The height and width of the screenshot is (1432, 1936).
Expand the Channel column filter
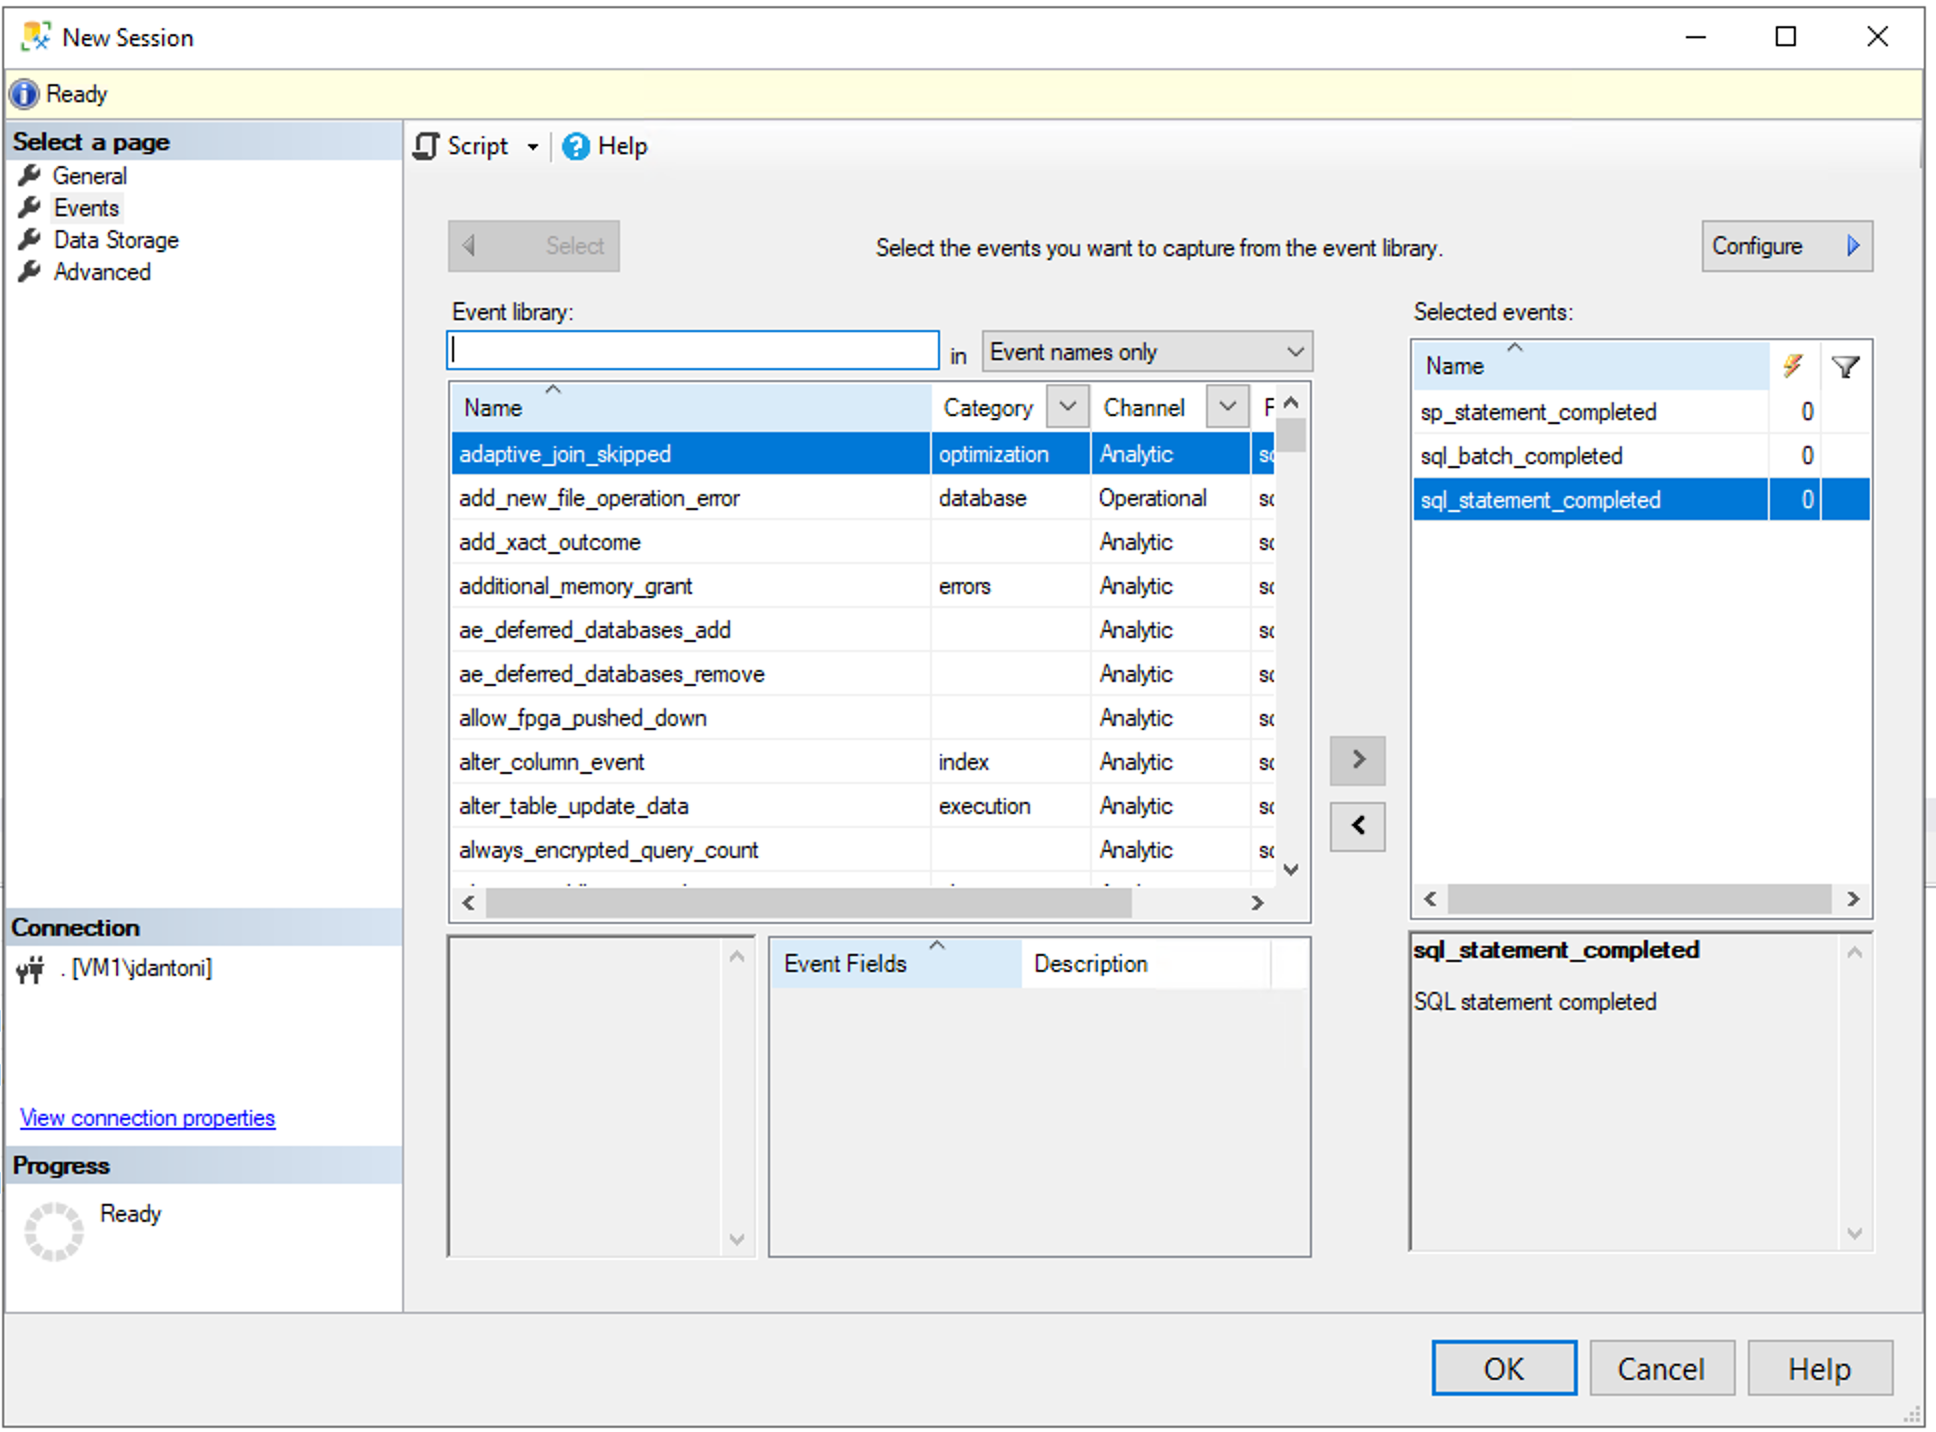pos(1229,409)
